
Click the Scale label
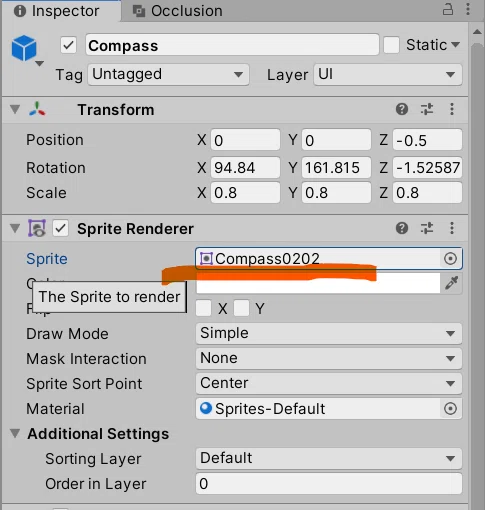(46, 193)
